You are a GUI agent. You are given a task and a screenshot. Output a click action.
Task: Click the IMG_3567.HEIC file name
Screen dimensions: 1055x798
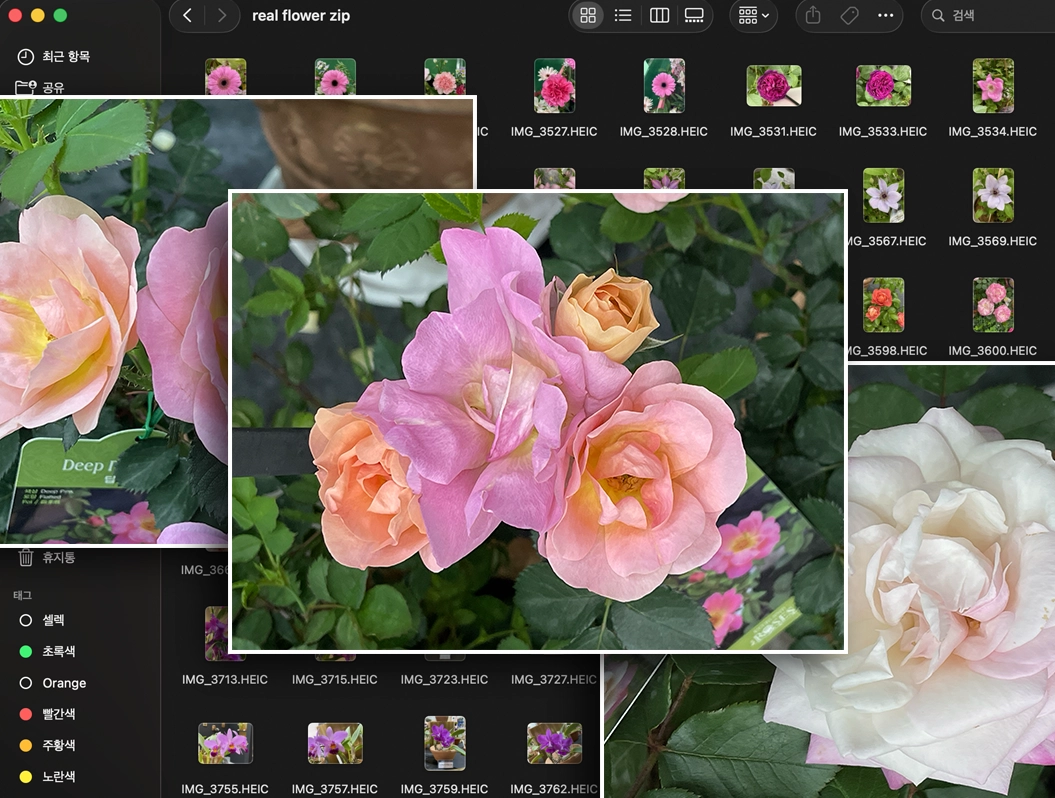point(887,241)
